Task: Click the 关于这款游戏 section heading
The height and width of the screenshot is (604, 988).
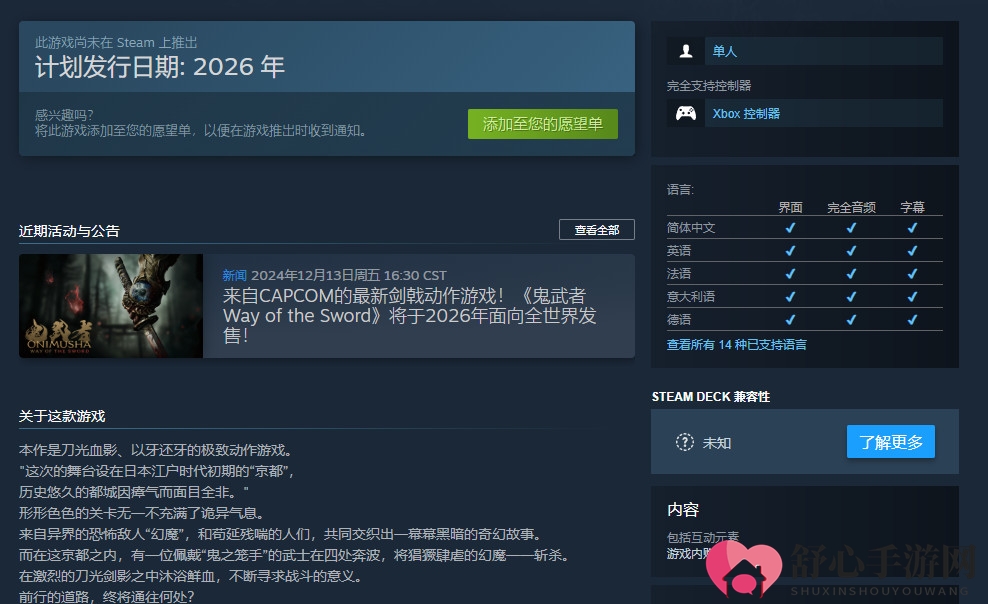Action: (62, 416)
